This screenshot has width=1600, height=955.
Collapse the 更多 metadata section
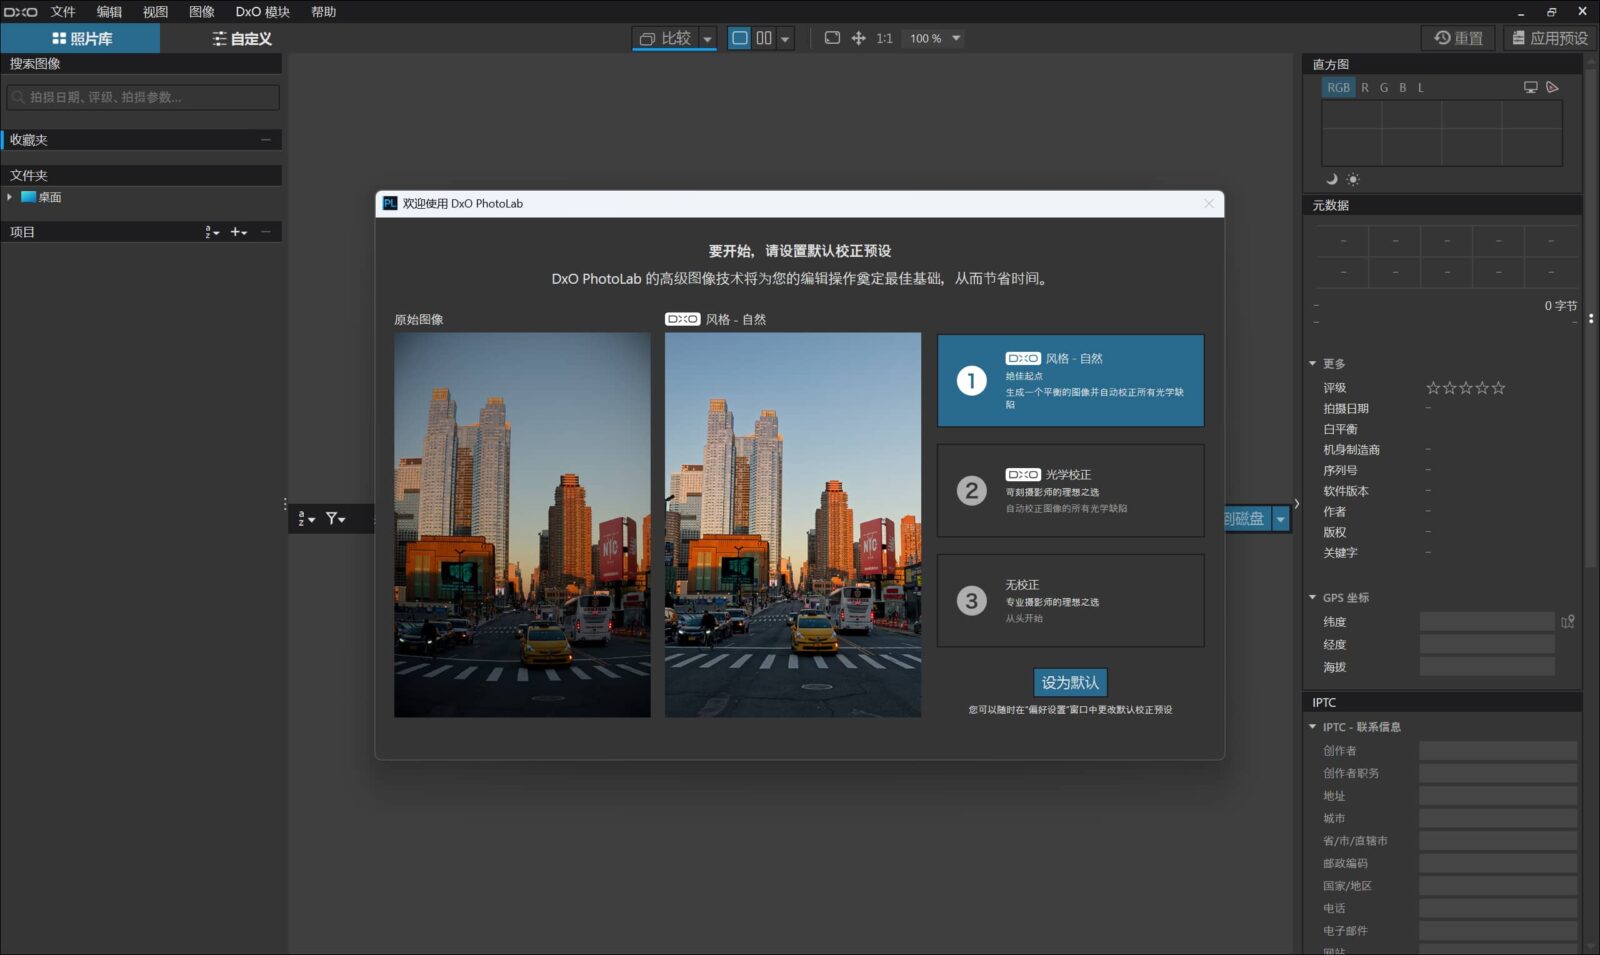[1312, 364]
